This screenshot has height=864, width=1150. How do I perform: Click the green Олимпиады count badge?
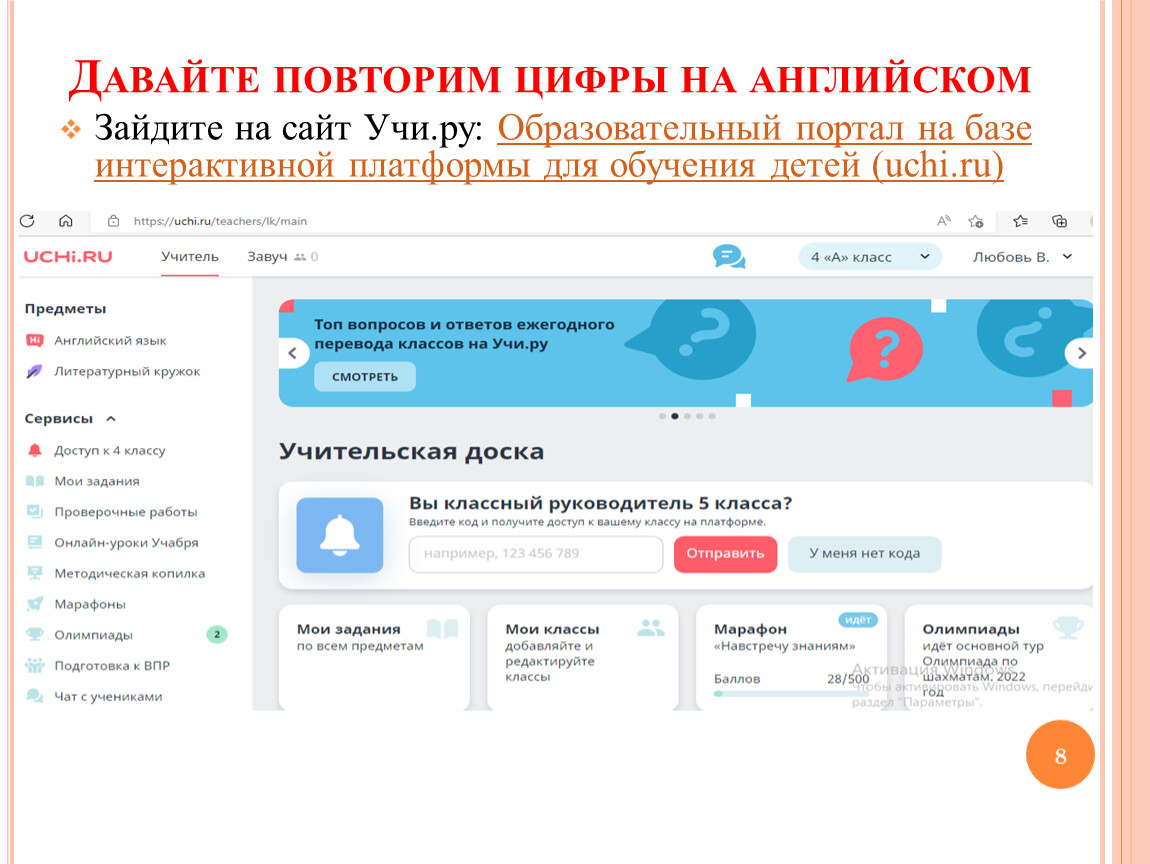[216, 634]
